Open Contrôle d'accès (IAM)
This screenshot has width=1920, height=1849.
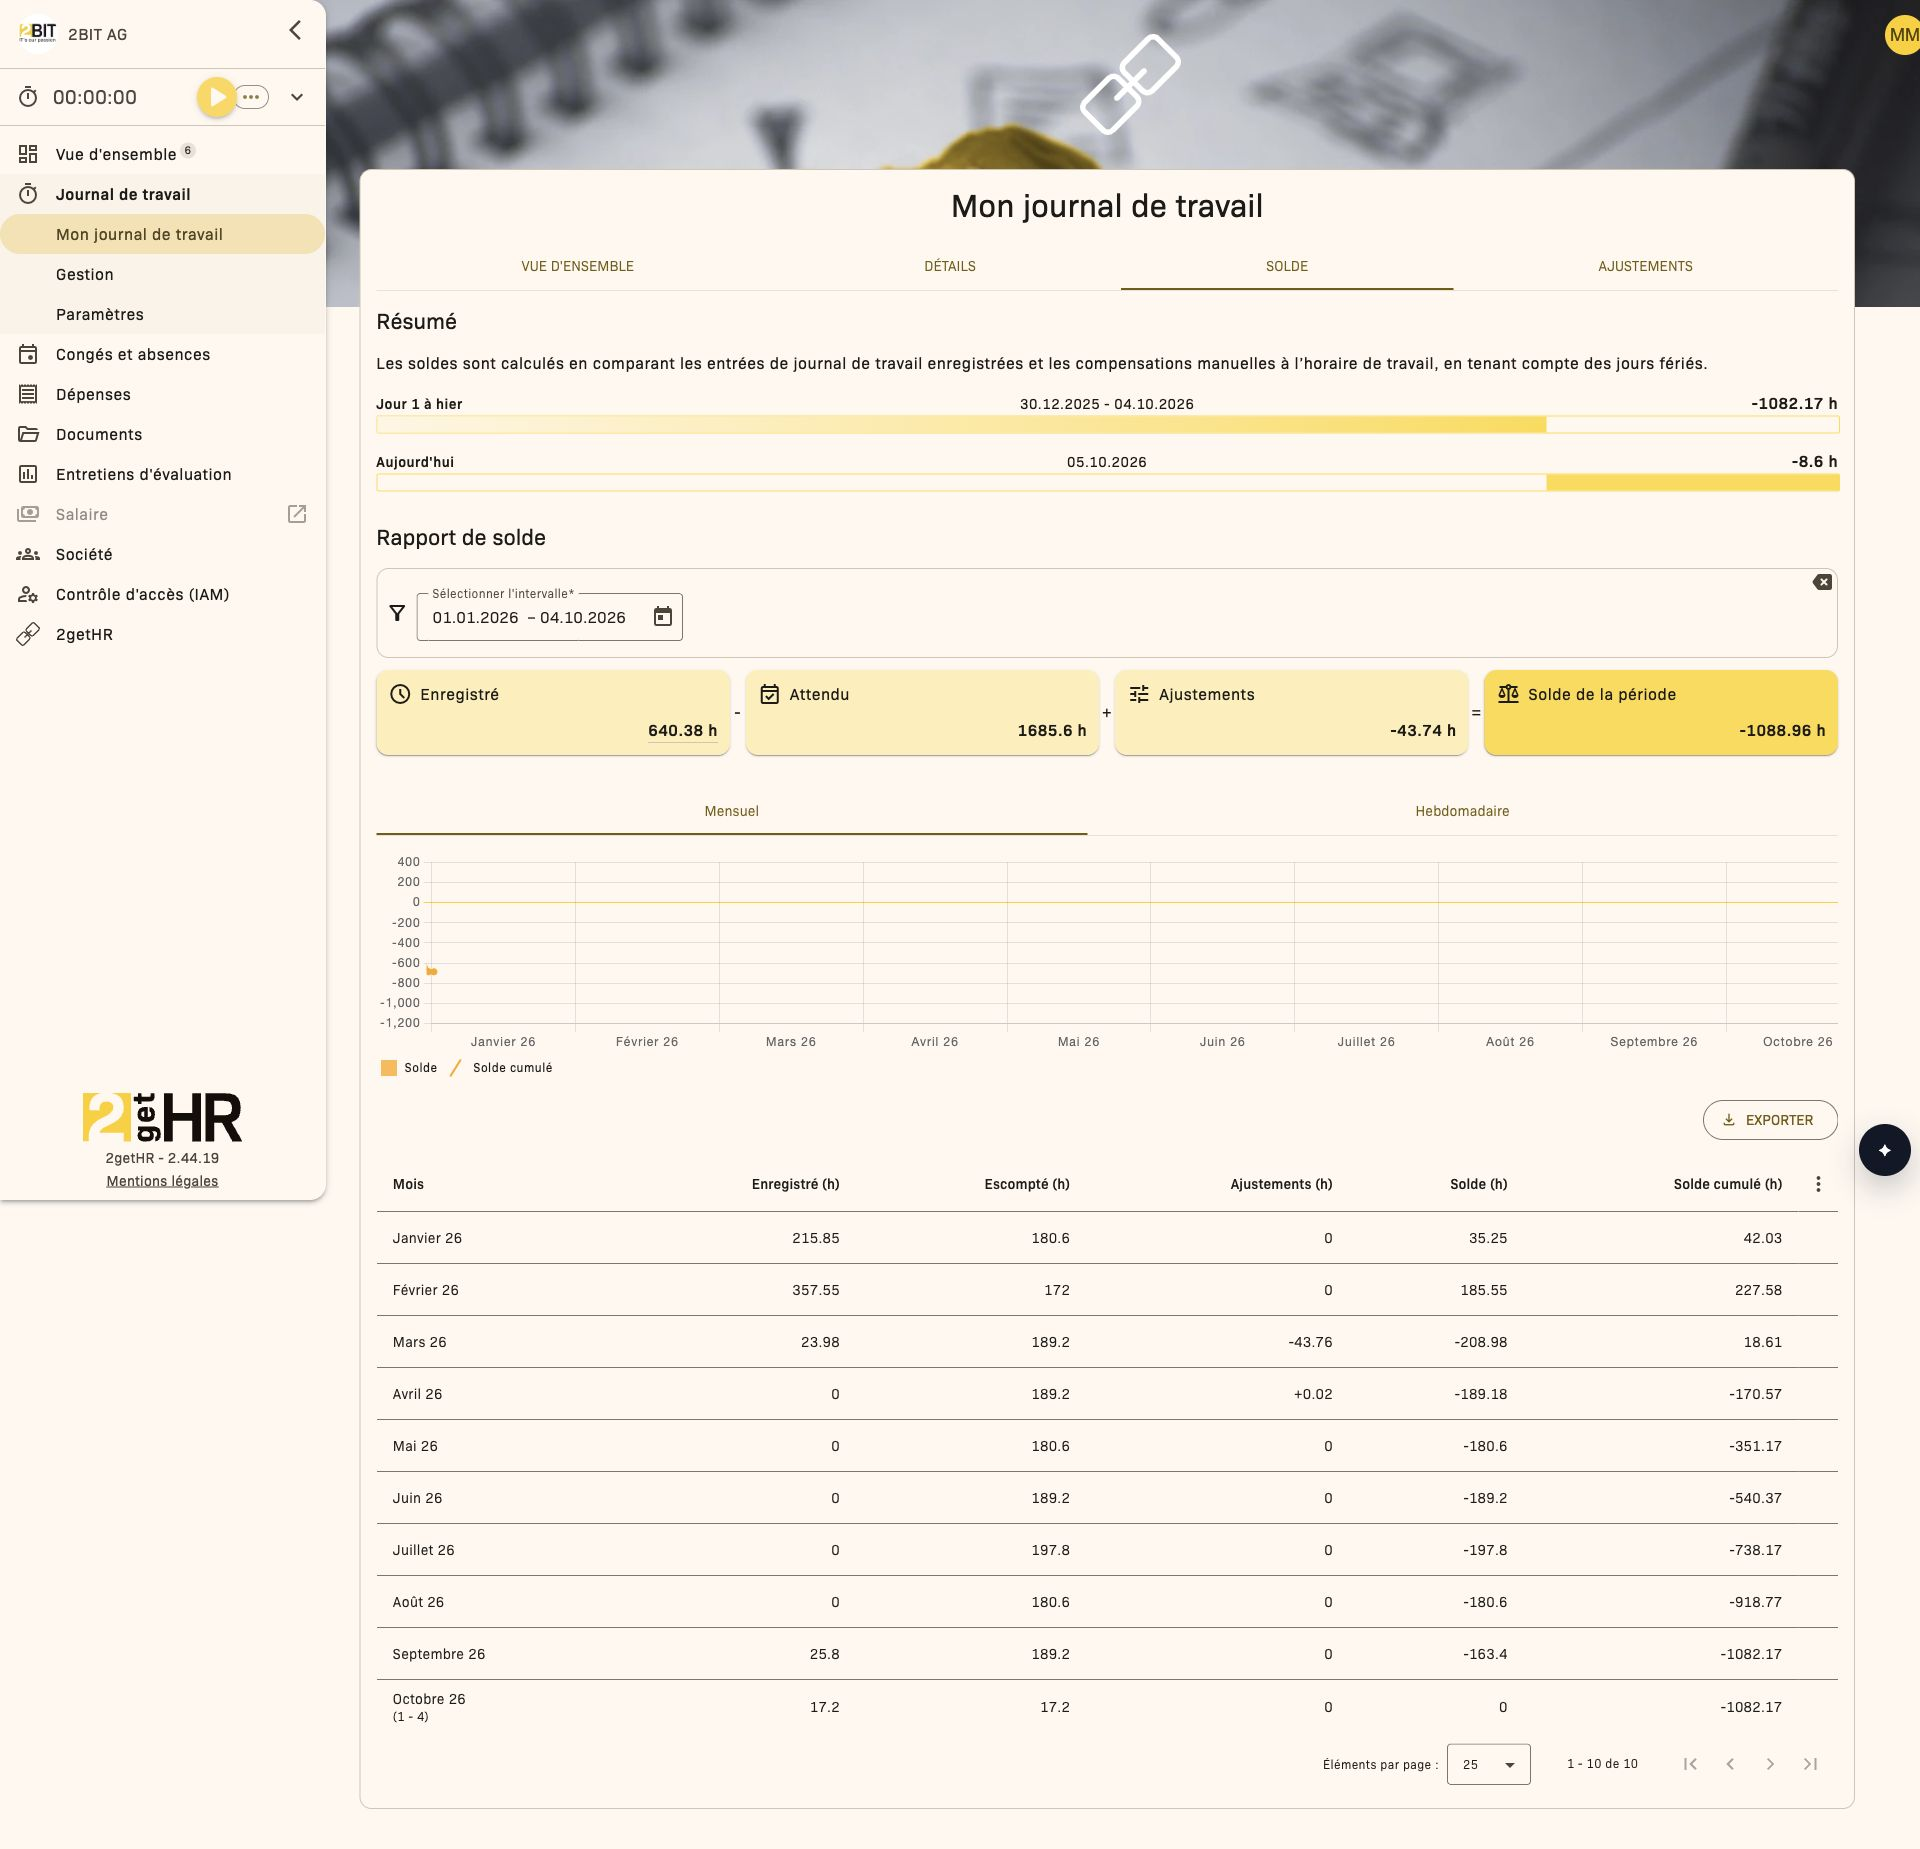(163, 594)
